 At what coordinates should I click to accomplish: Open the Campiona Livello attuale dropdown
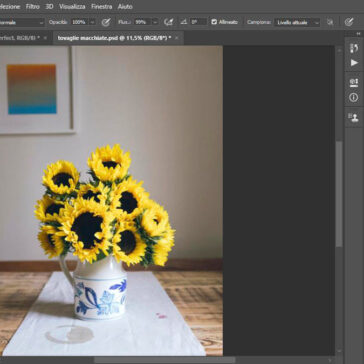[297, 22]
